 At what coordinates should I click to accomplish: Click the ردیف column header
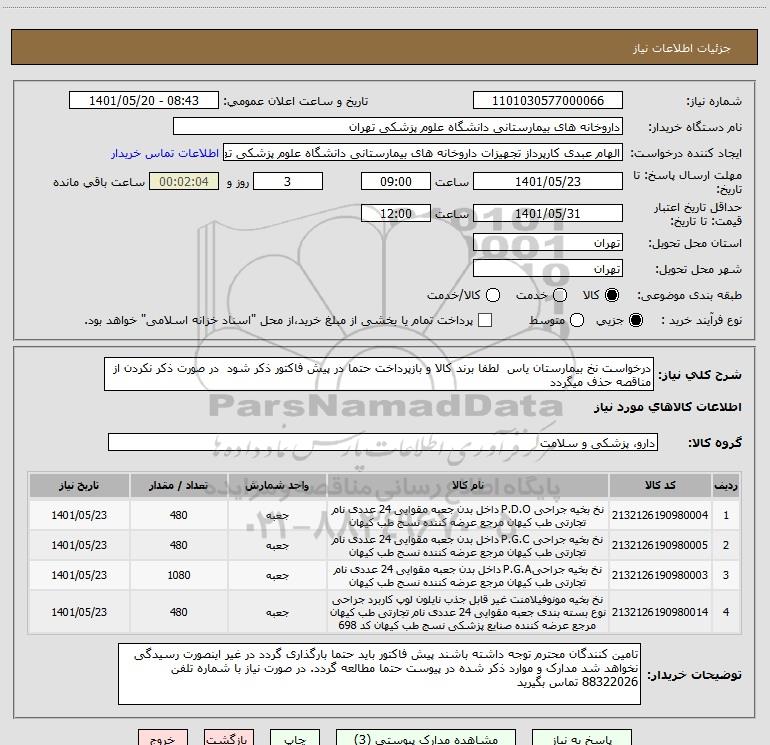click(726, 486)
